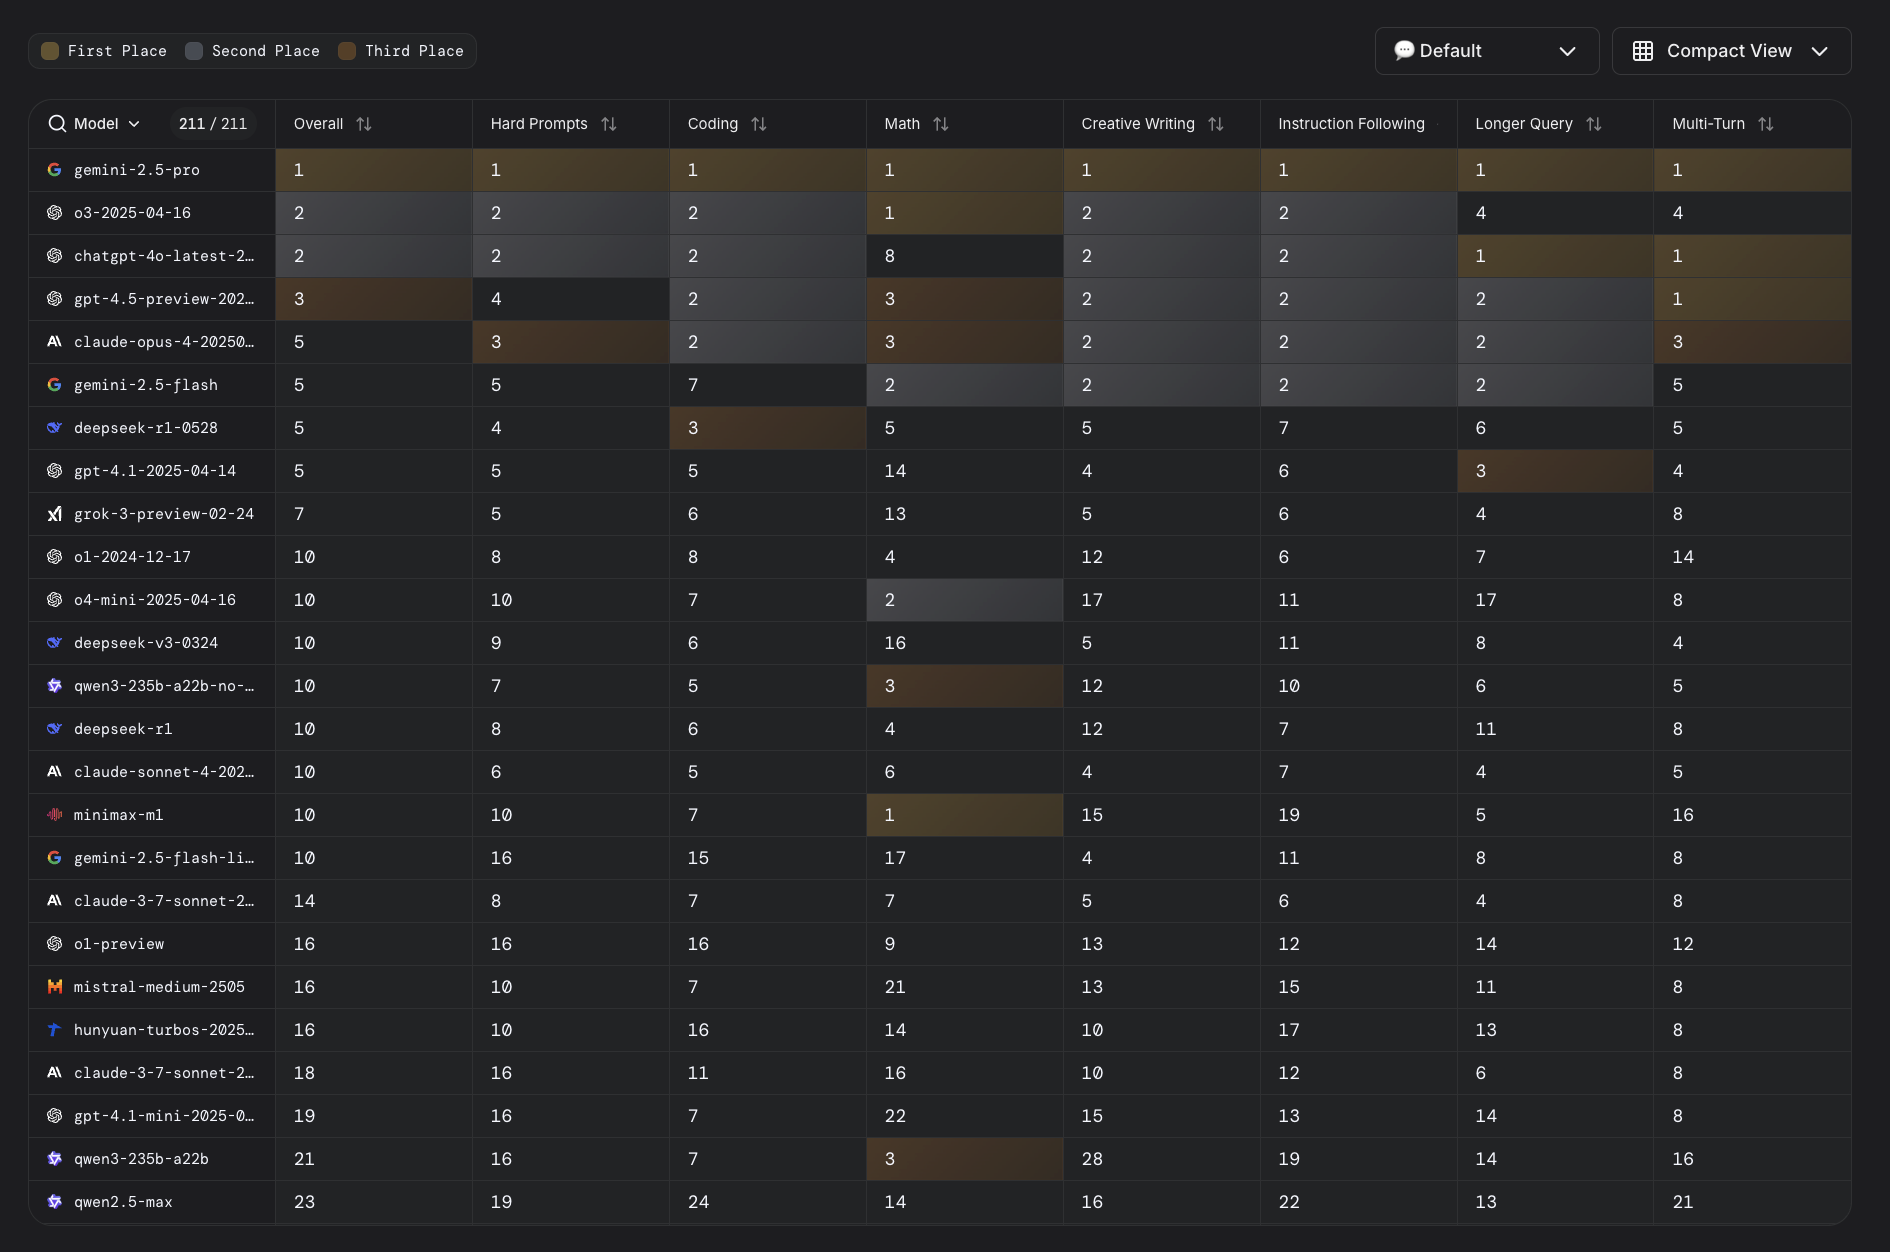Click gpt-4.1-2025-04-14 Longer Query rank 3 cell
The image size is (1890, 1252).
(1555, 471)
